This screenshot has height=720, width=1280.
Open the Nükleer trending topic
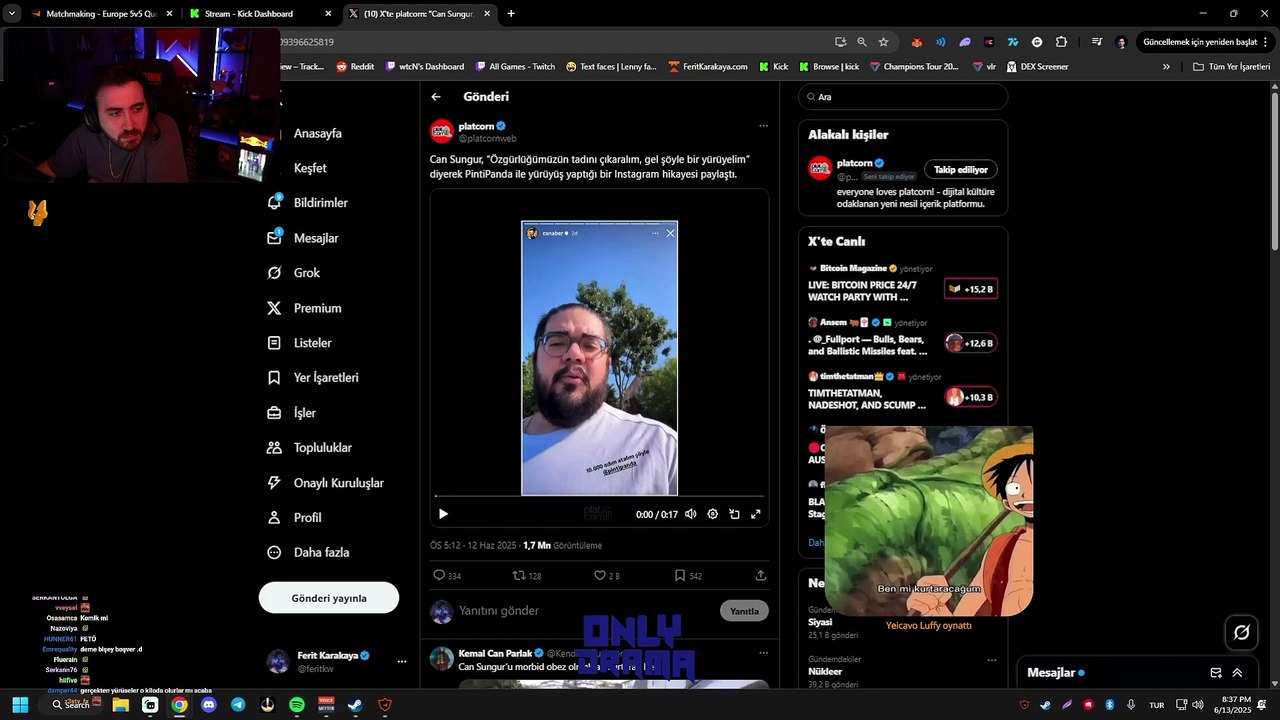click(x=824, y=672)
